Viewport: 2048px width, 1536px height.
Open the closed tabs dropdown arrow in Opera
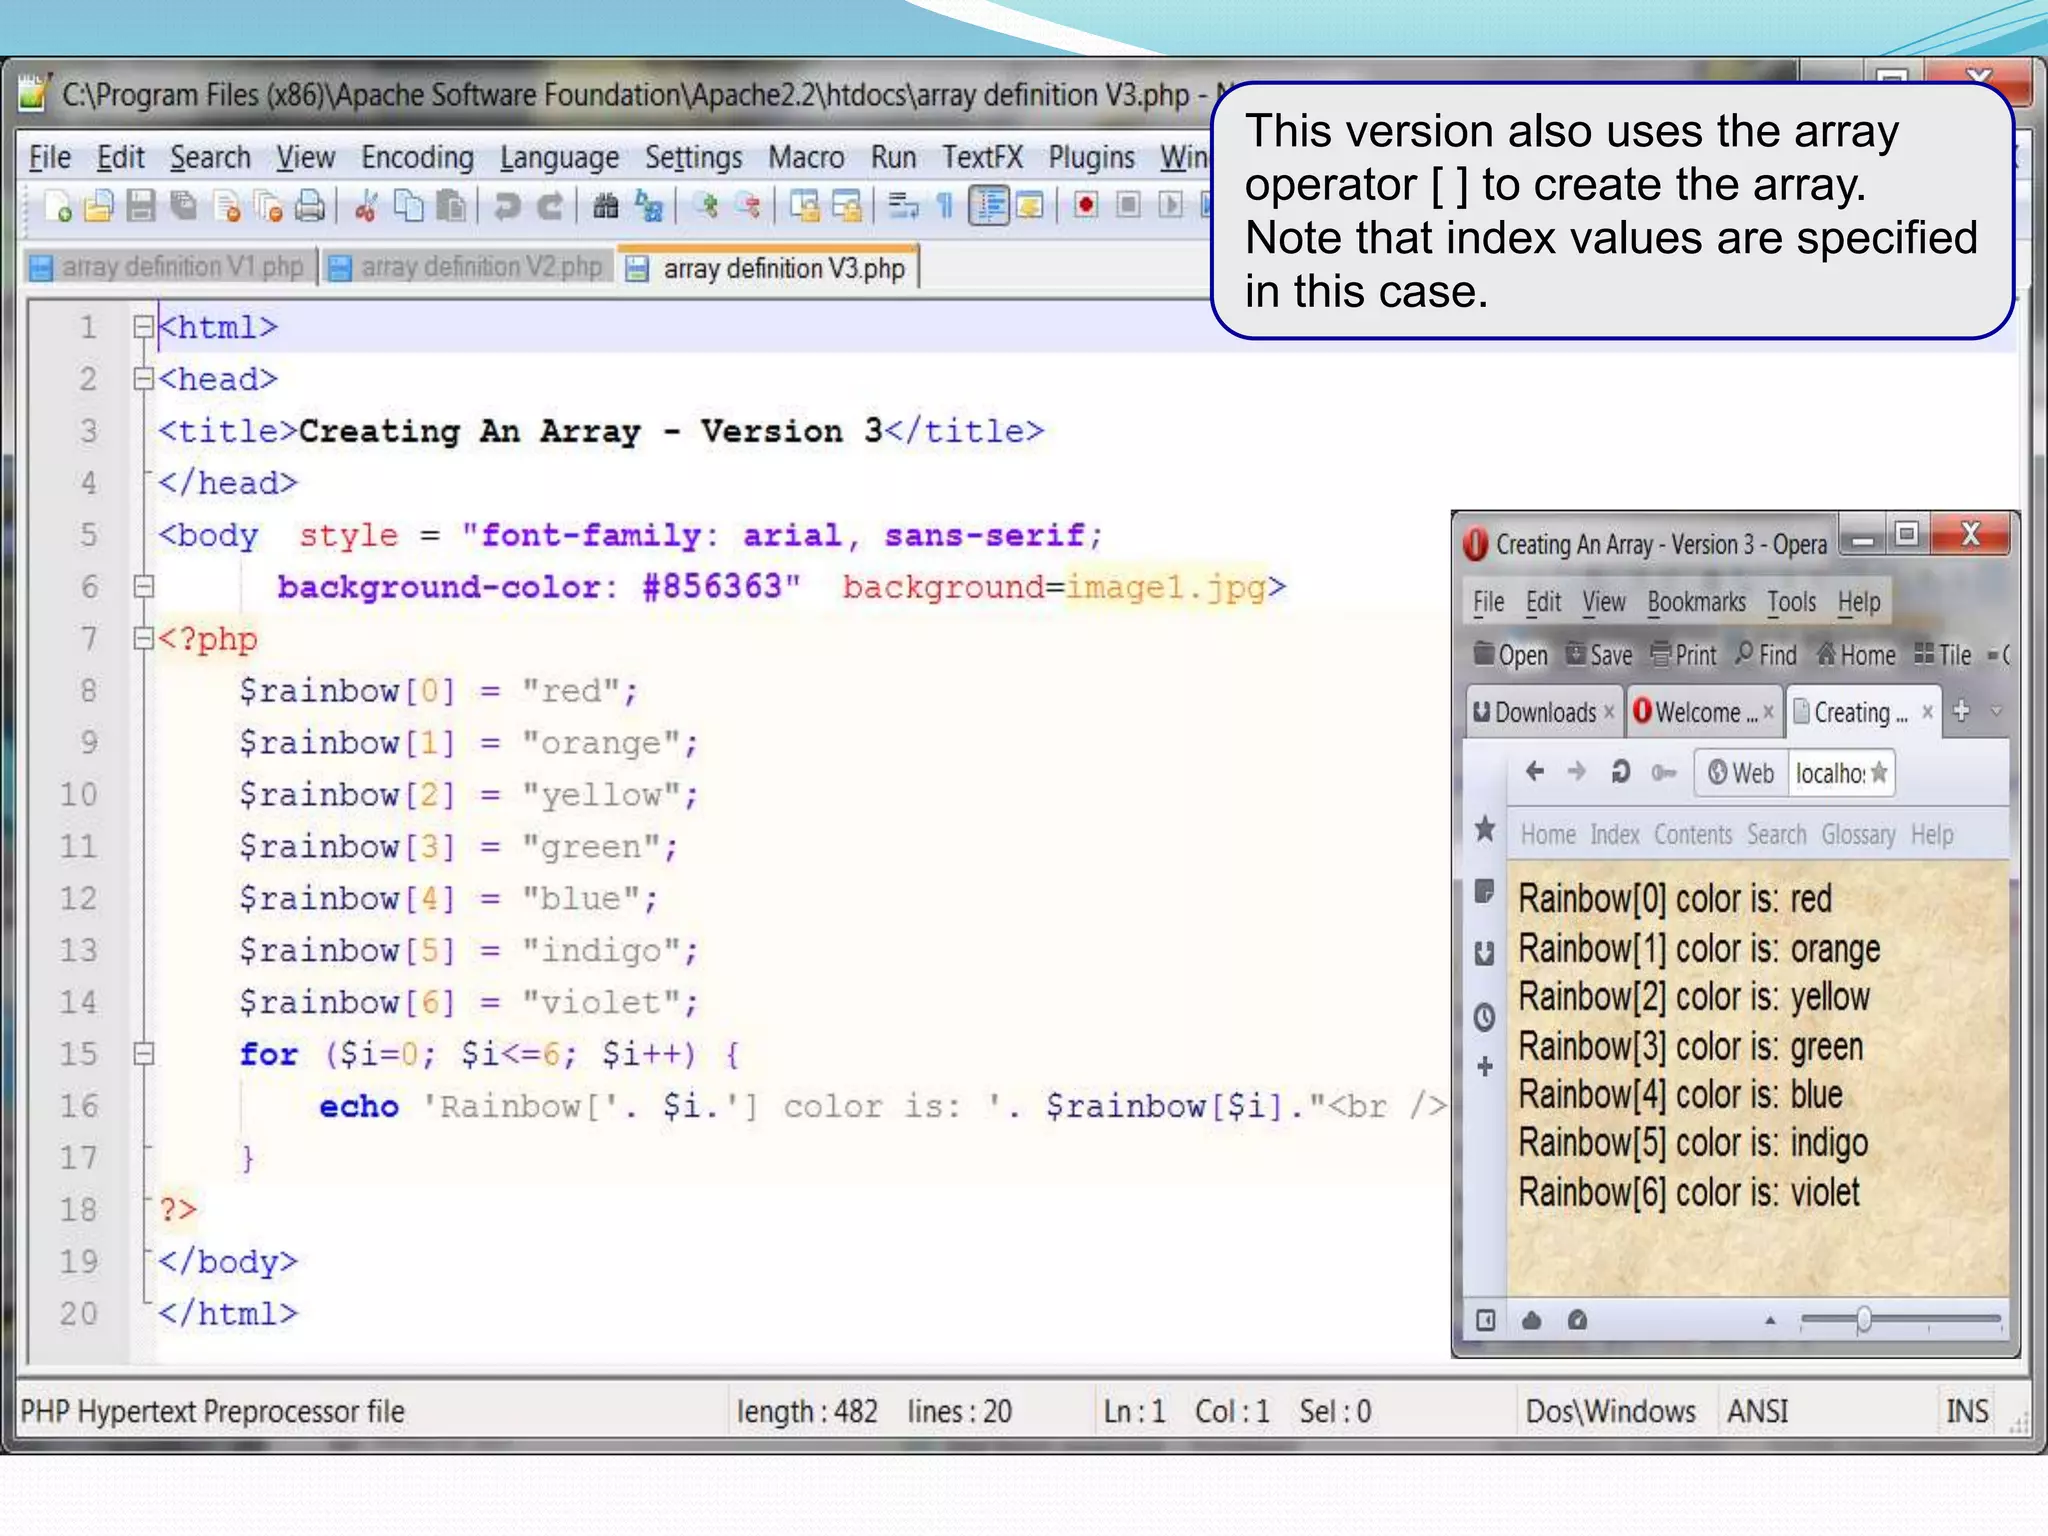coord(1996,712)
